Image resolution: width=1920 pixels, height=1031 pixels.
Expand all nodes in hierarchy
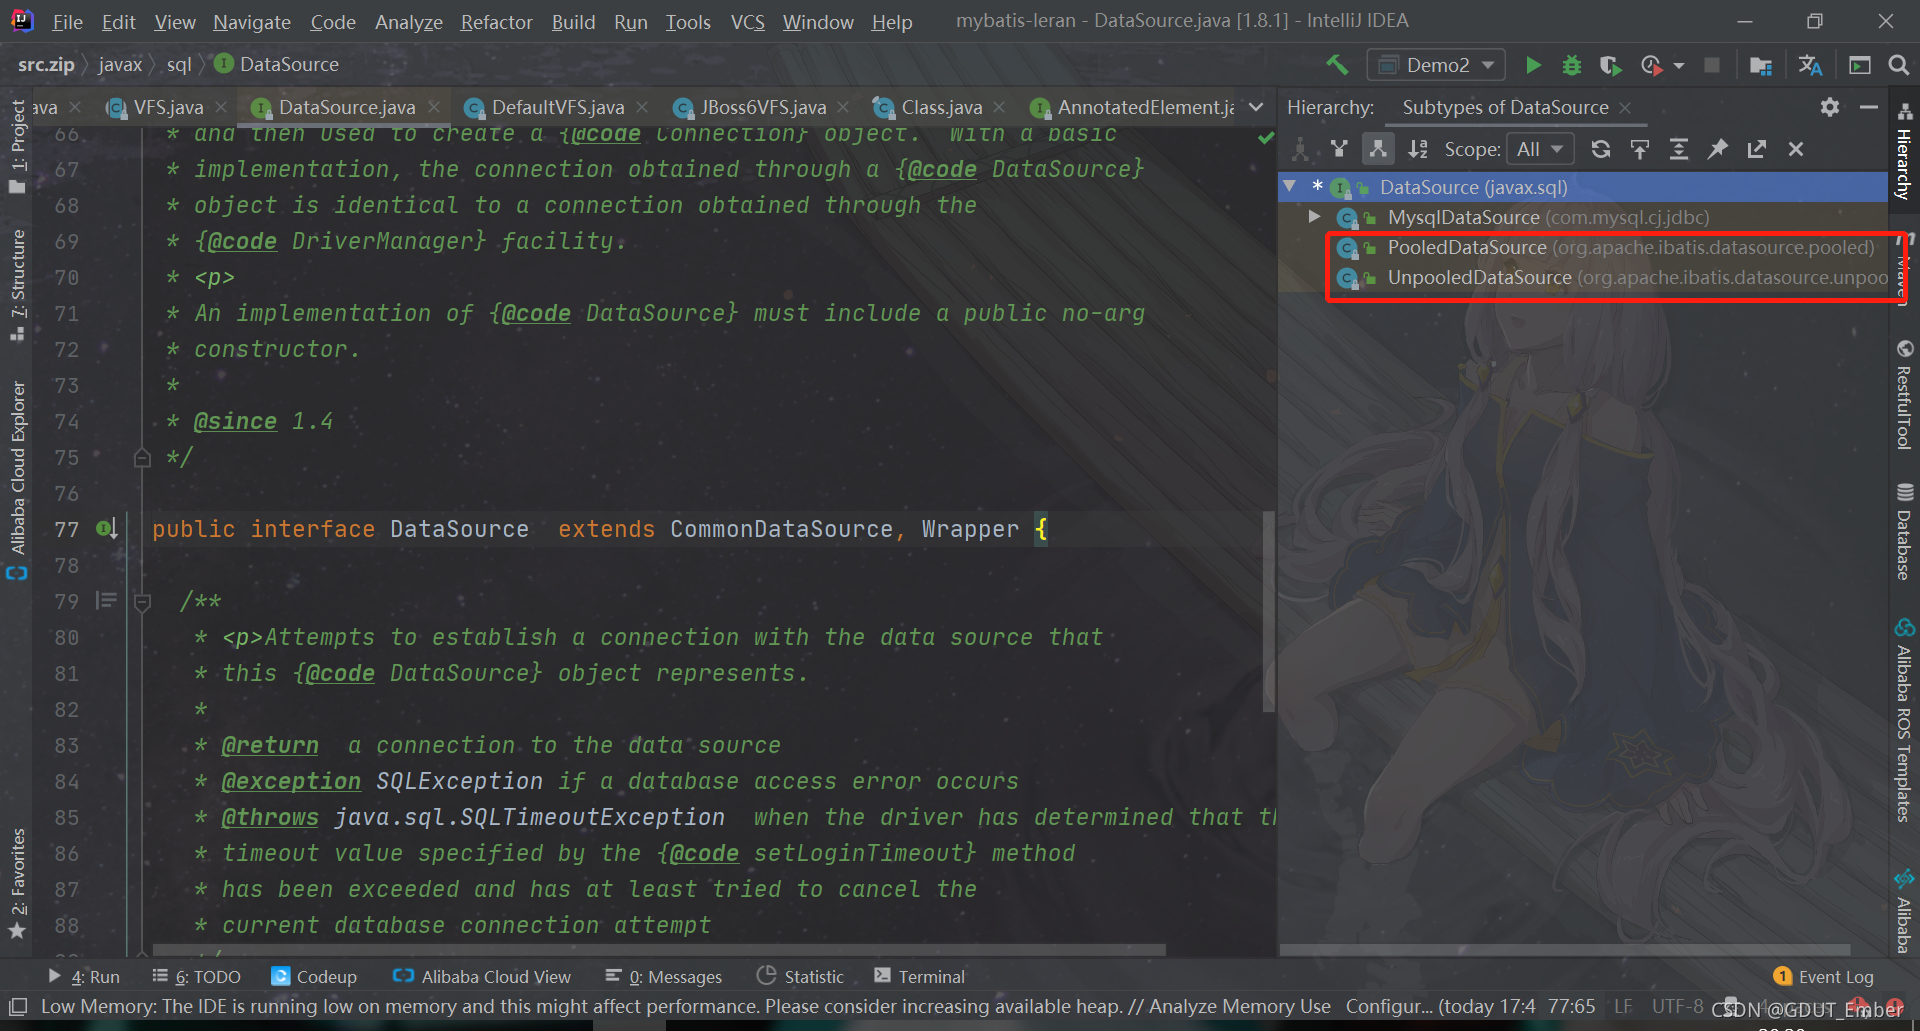[x=1679, y=149]
